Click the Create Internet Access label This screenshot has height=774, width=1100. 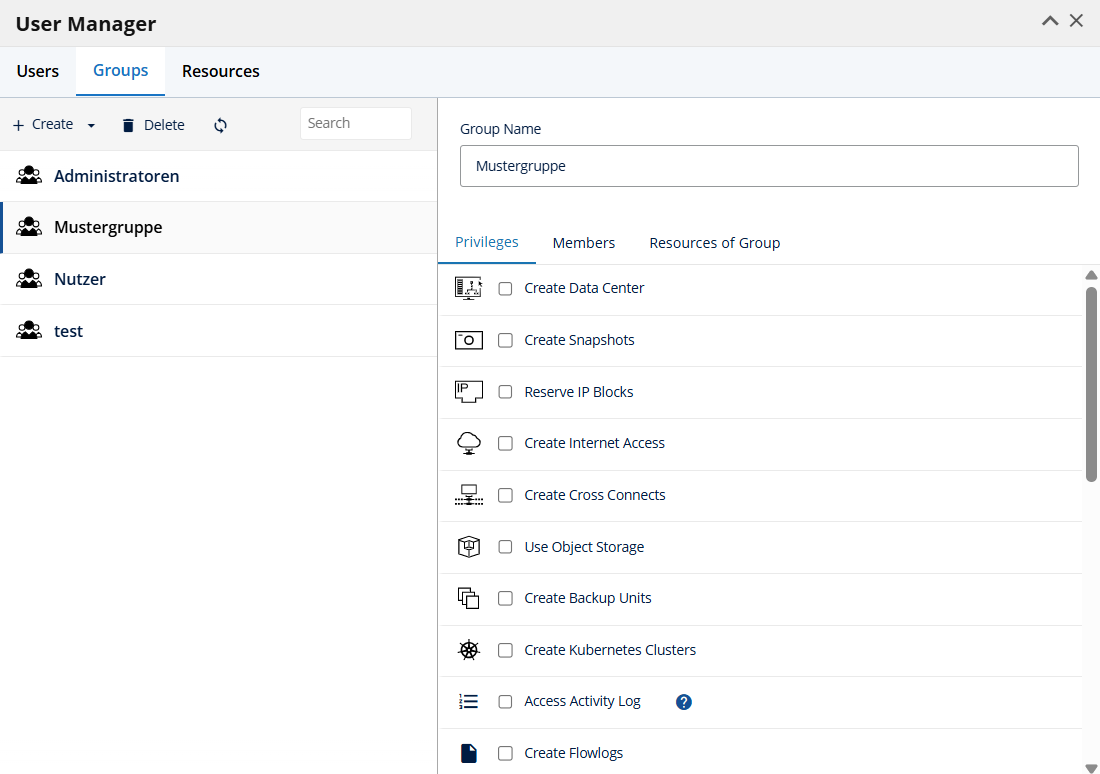[x=594, y=443]
